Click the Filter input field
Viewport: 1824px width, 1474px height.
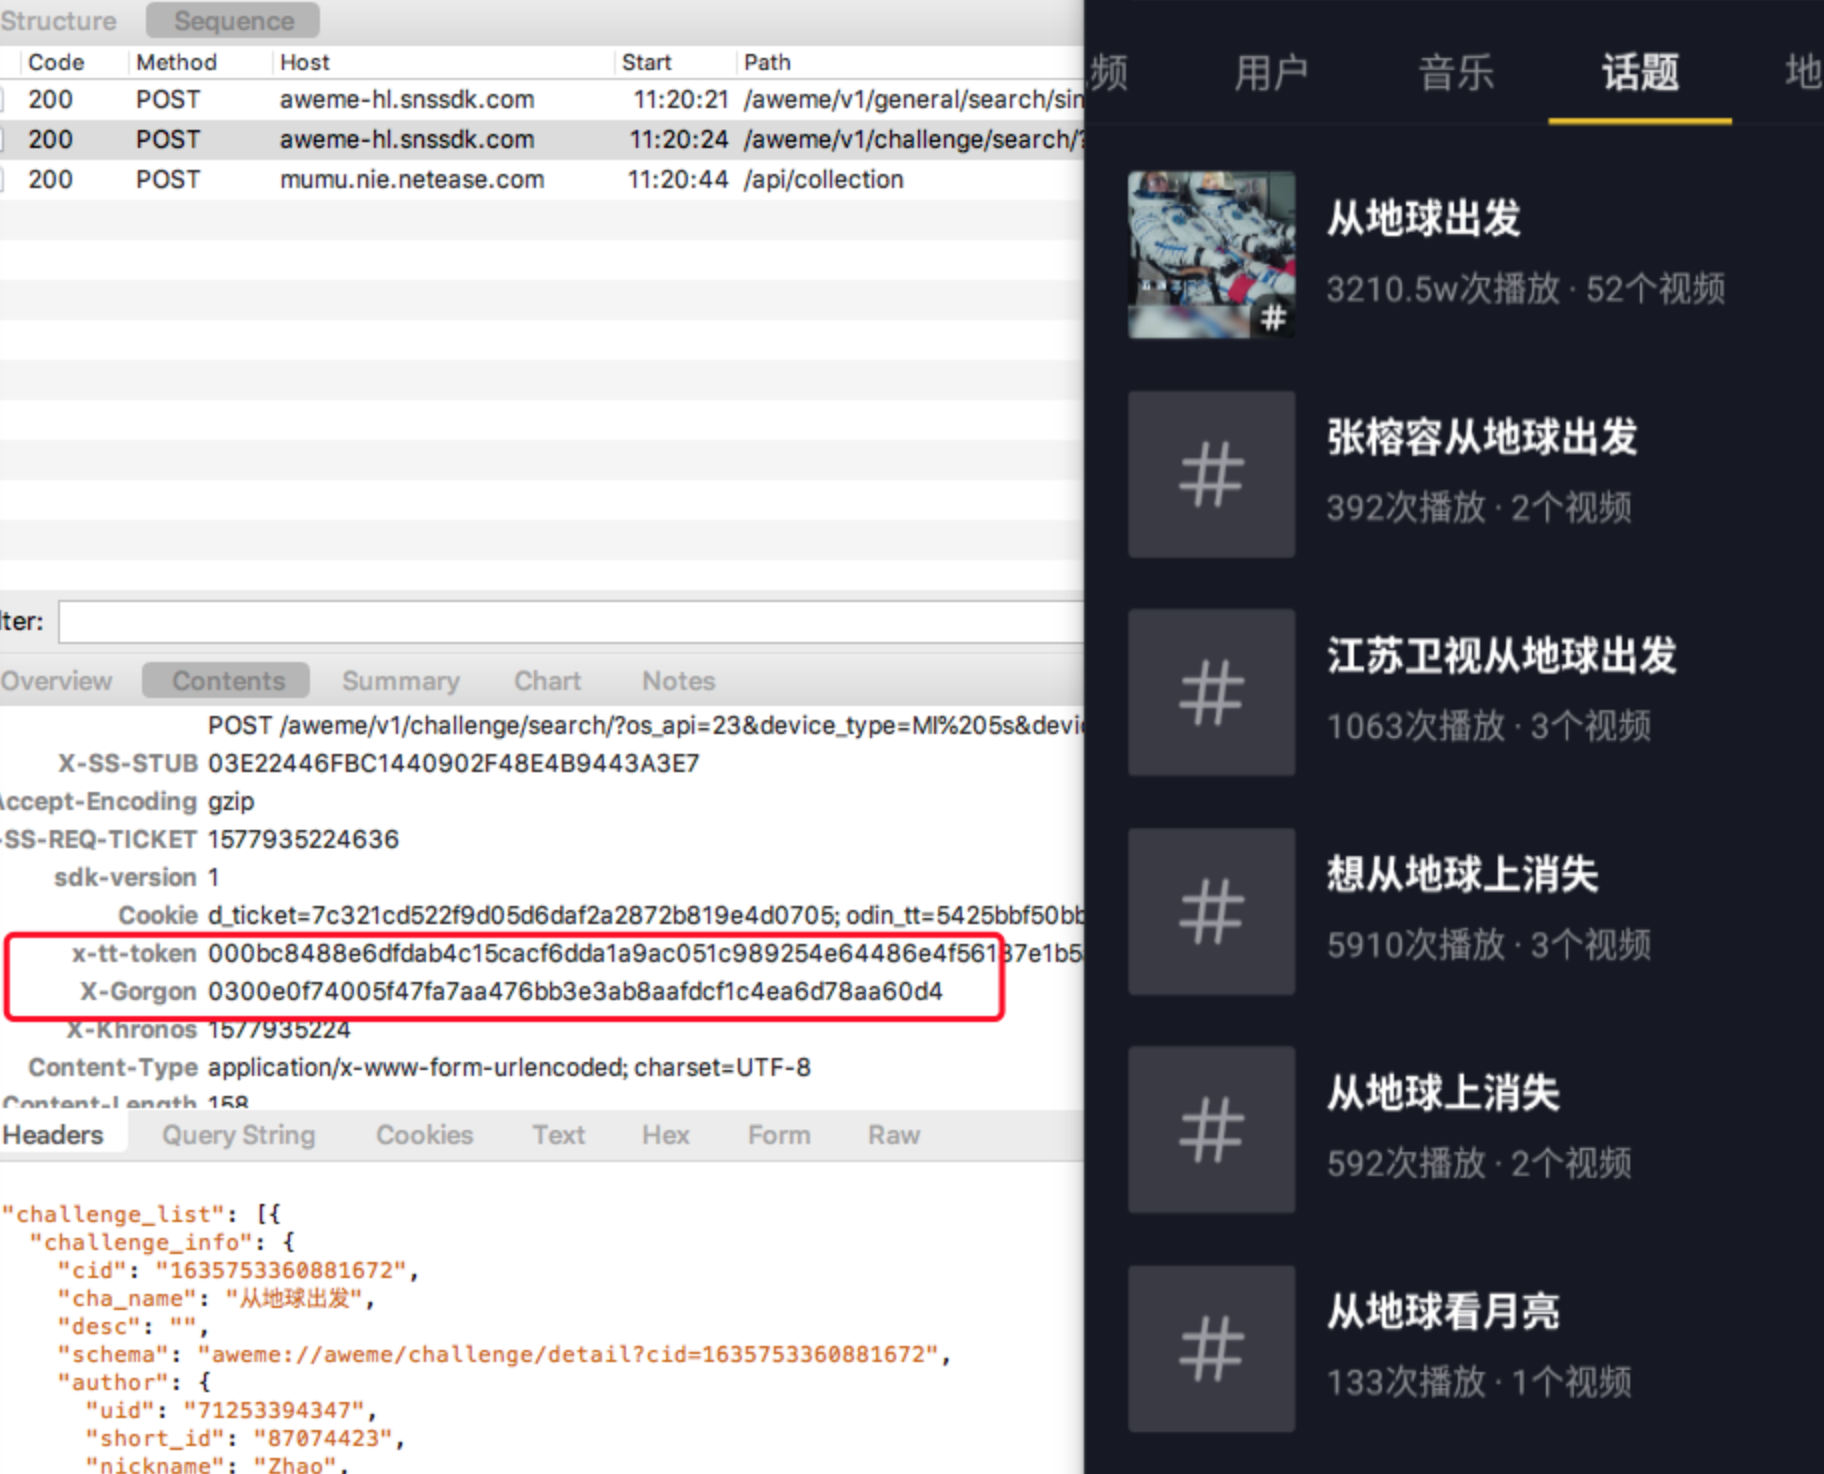(x=571, y=622)
